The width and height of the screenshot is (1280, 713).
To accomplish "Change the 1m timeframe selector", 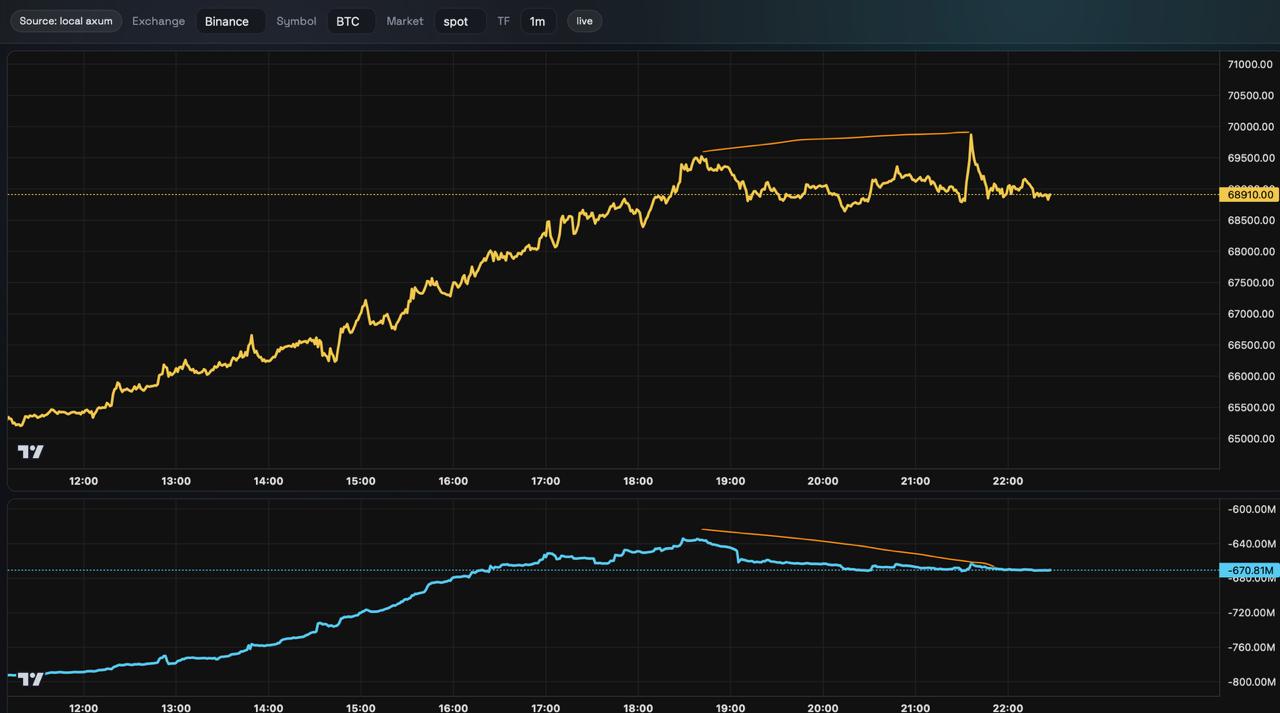I will point(538,21).
